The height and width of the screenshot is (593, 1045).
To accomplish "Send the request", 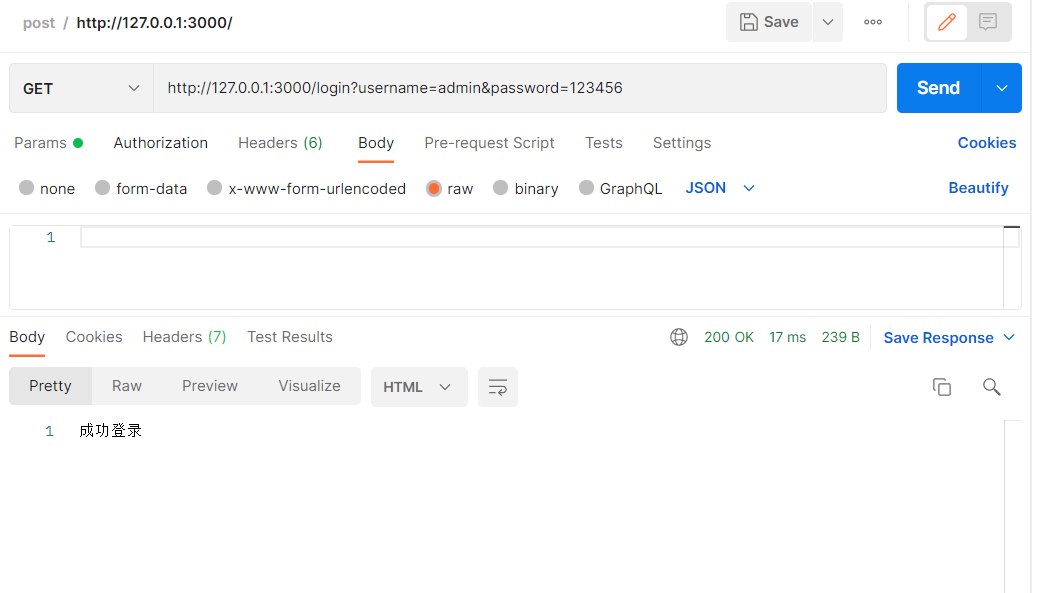I will 938,88.
